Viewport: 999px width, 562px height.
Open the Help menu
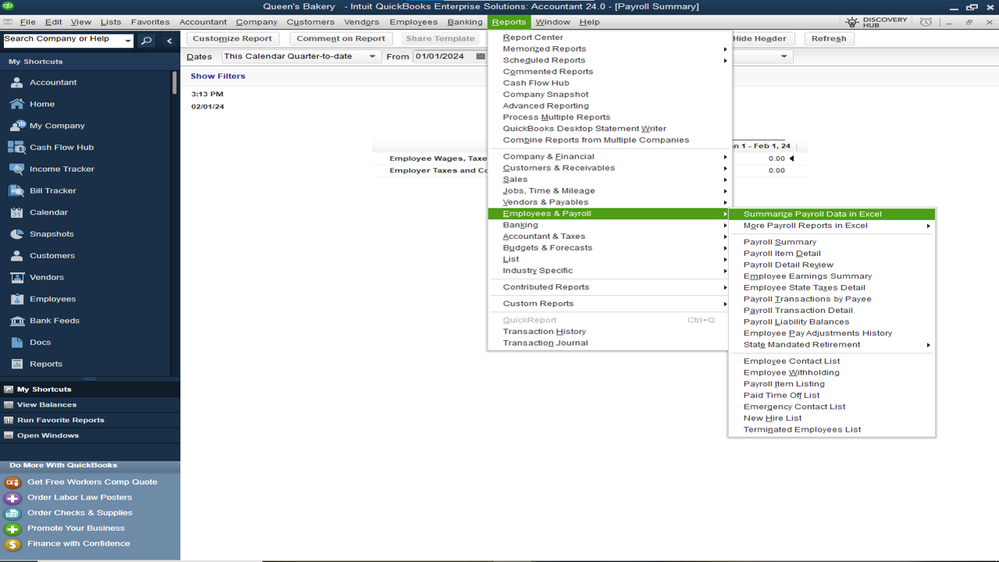click(x=589, y=22)
